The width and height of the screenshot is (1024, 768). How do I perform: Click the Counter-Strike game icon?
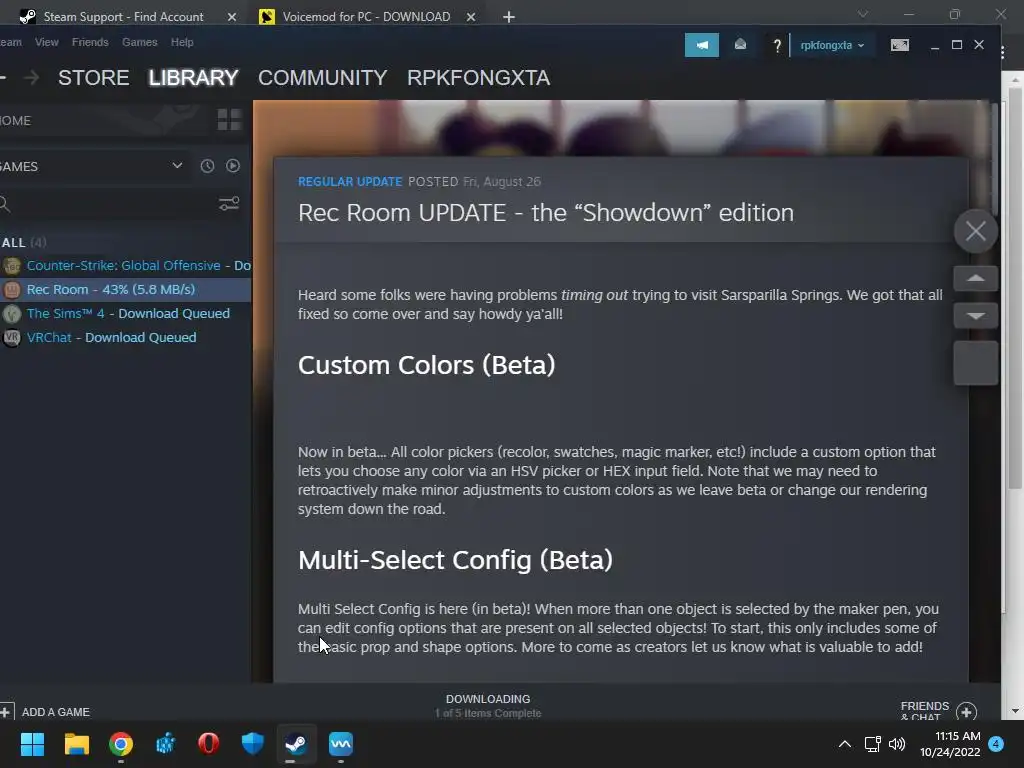click(x=12, y=266)
